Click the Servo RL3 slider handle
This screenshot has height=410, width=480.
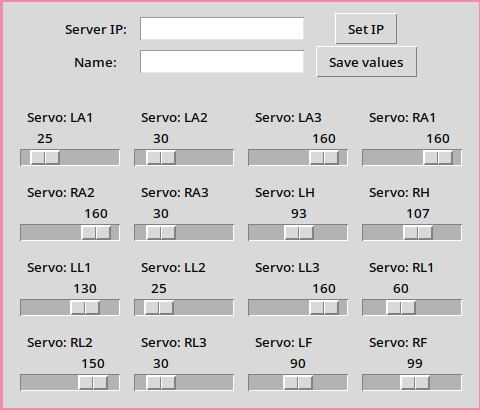[x=161, y=382]
